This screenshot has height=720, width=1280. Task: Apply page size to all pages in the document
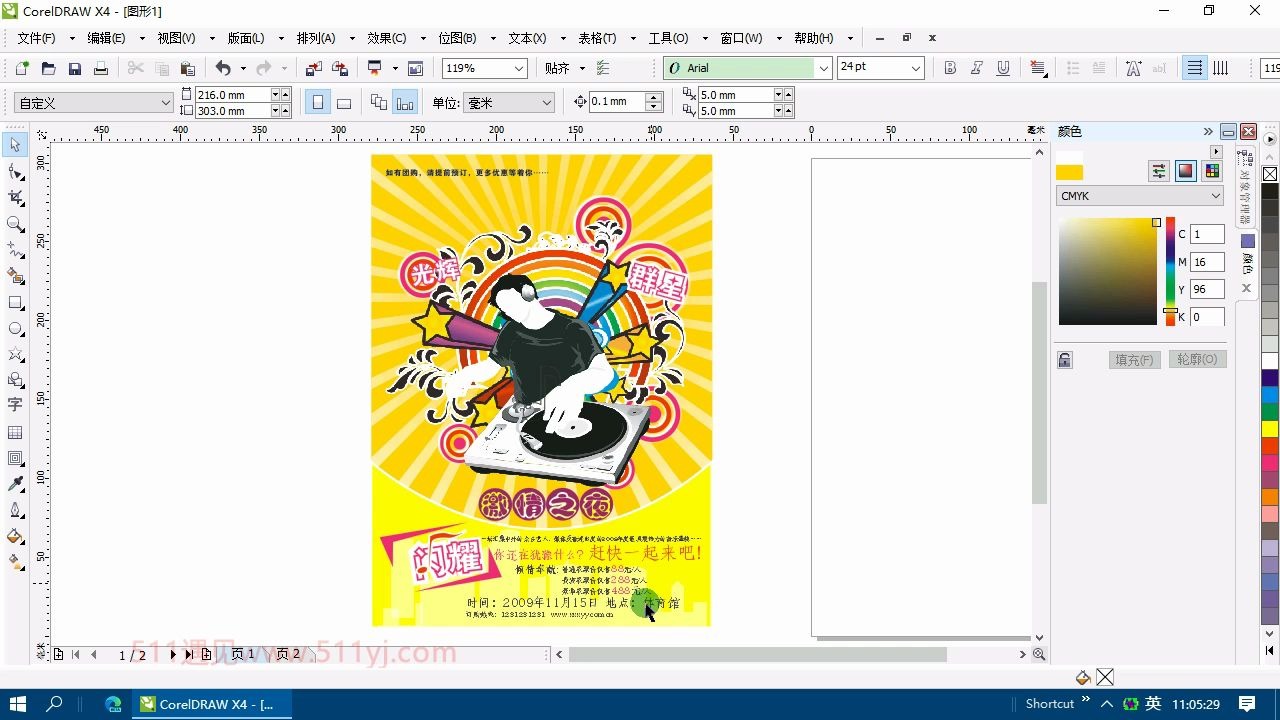pos(379,102)
